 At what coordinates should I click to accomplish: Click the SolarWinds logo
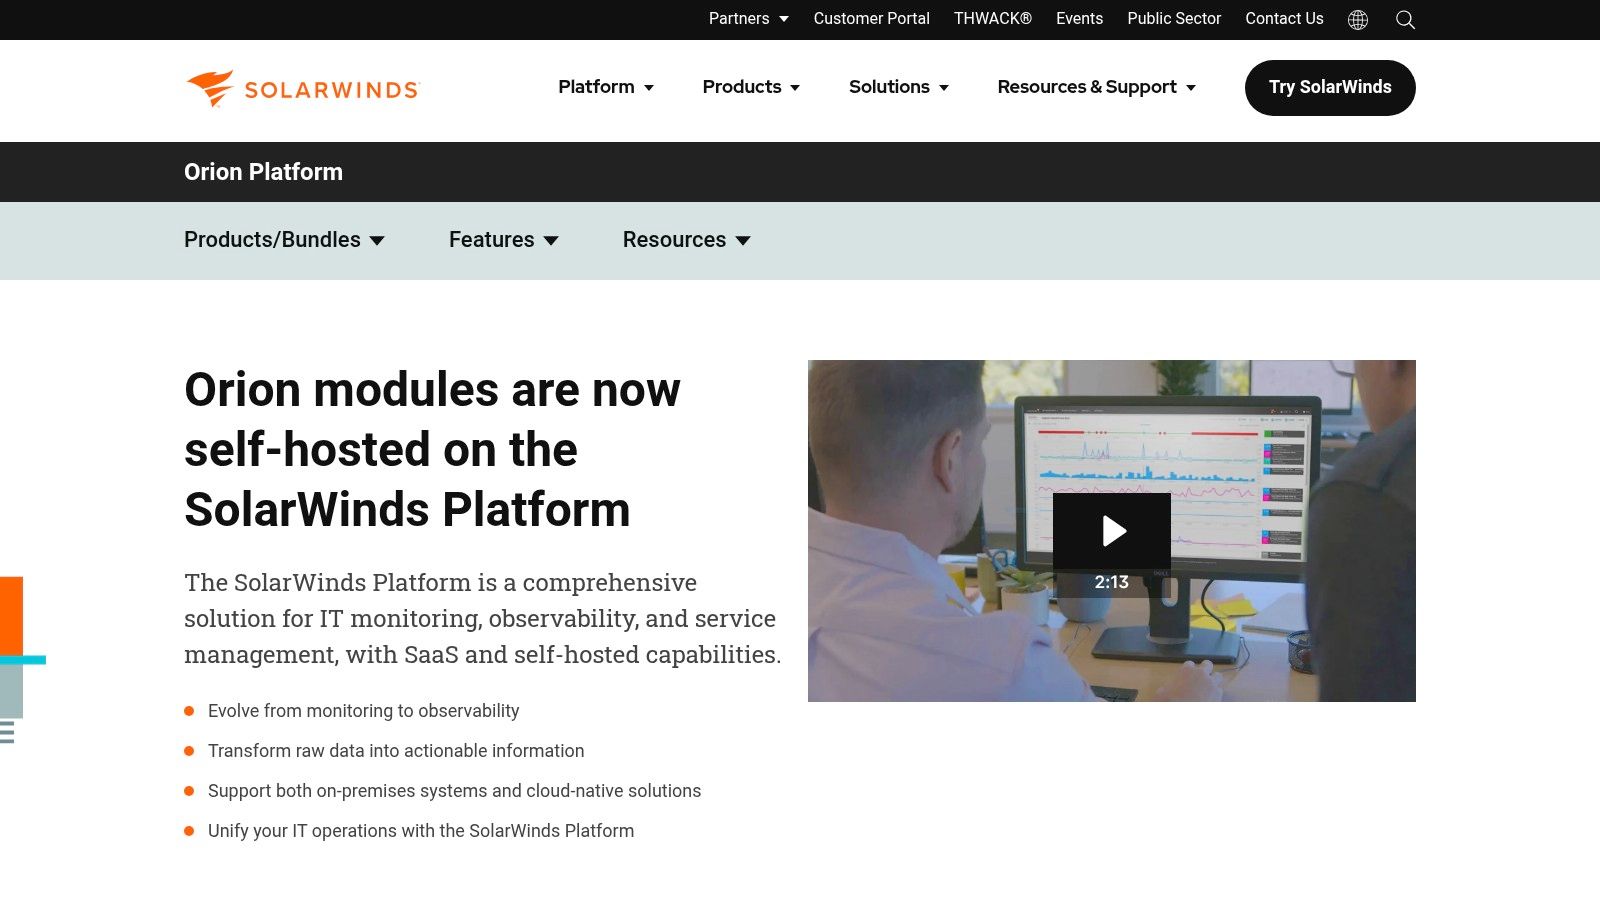(301, 89)
